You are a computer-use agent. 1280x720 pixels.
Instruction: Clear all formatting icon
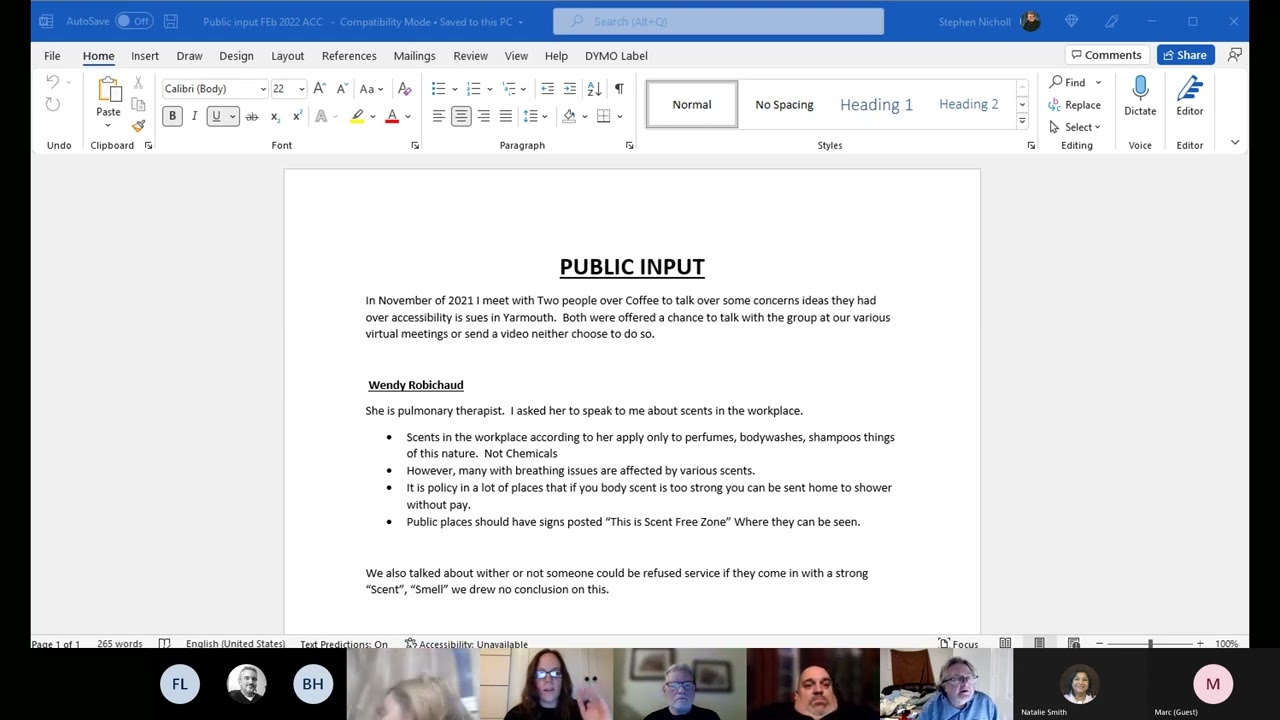pyautogui.click(x=404, y=89)
